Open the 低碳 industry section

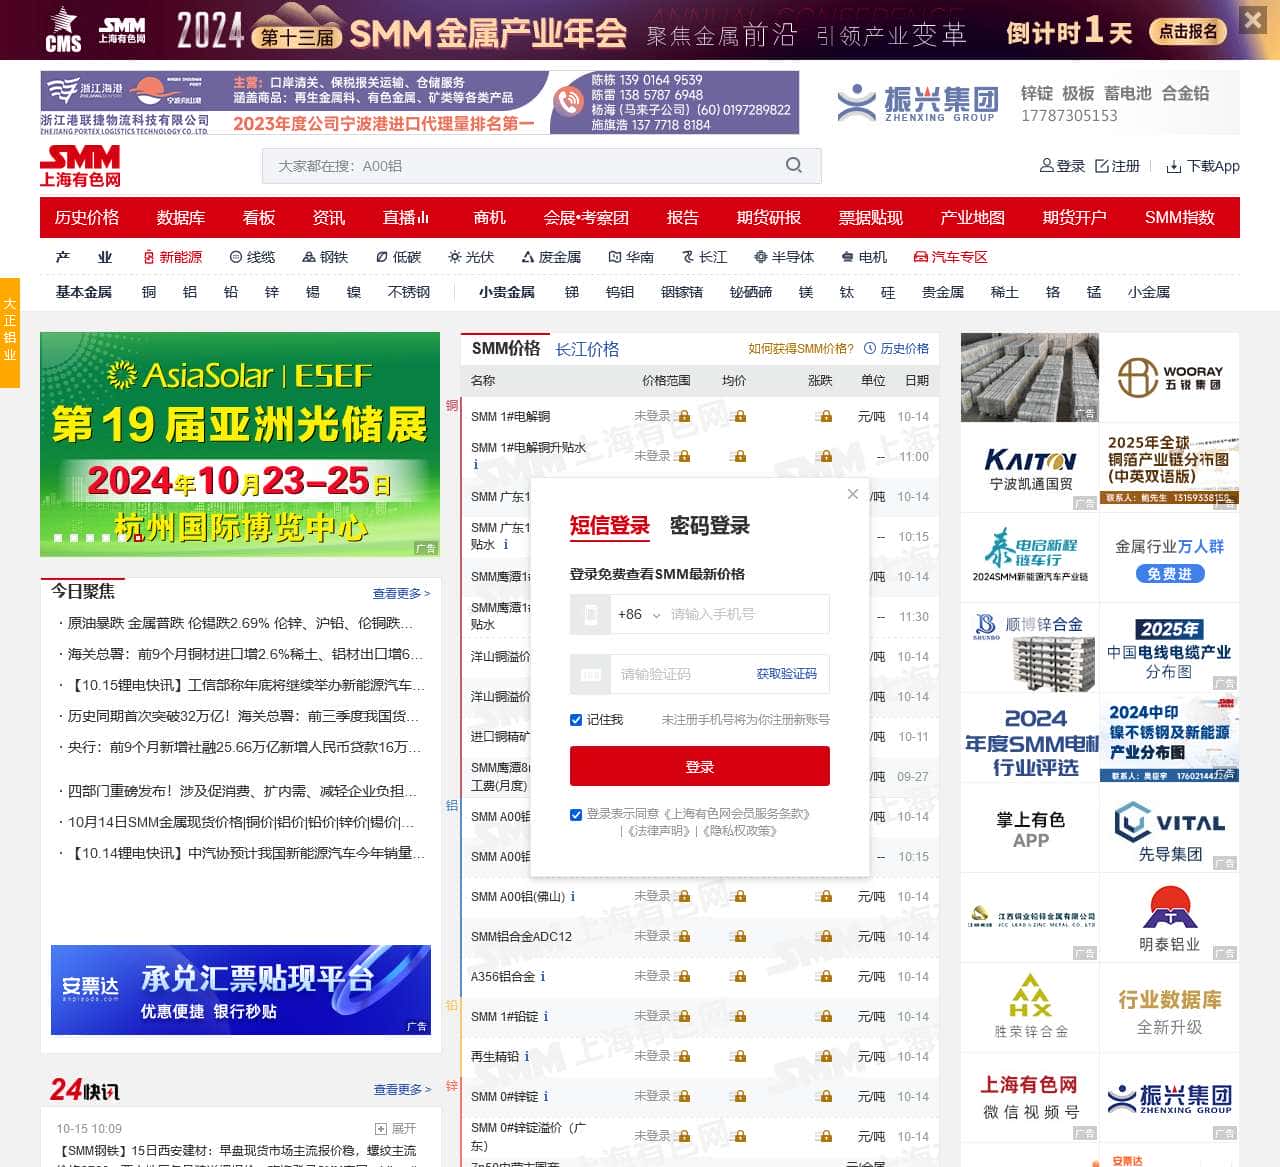click(398, 257)
